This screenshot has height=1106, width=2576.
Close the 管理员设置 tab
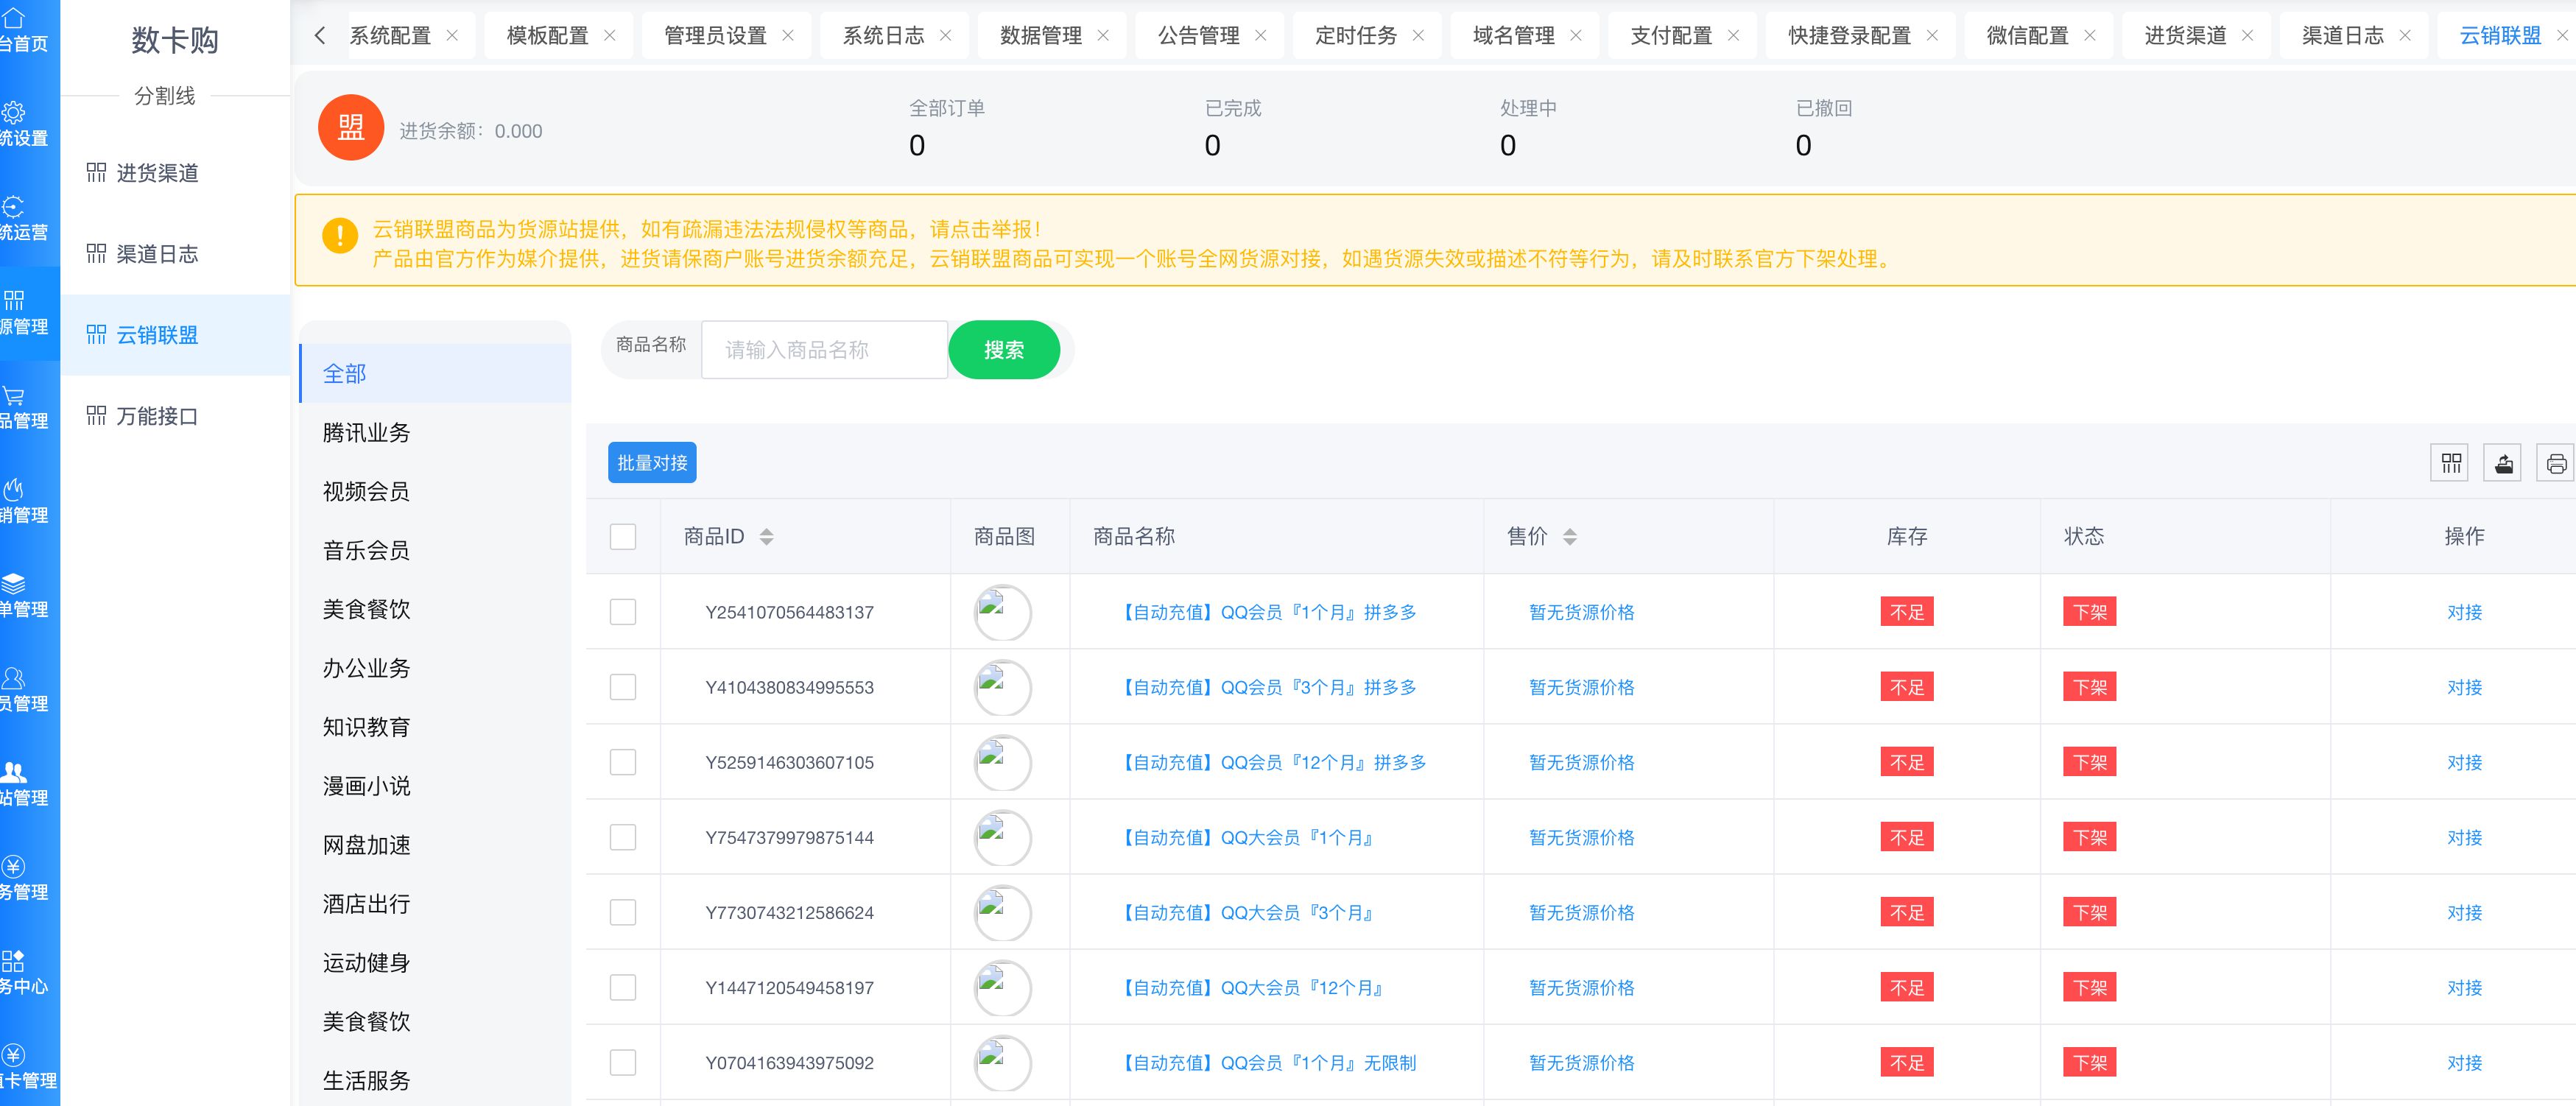(788, 35)
